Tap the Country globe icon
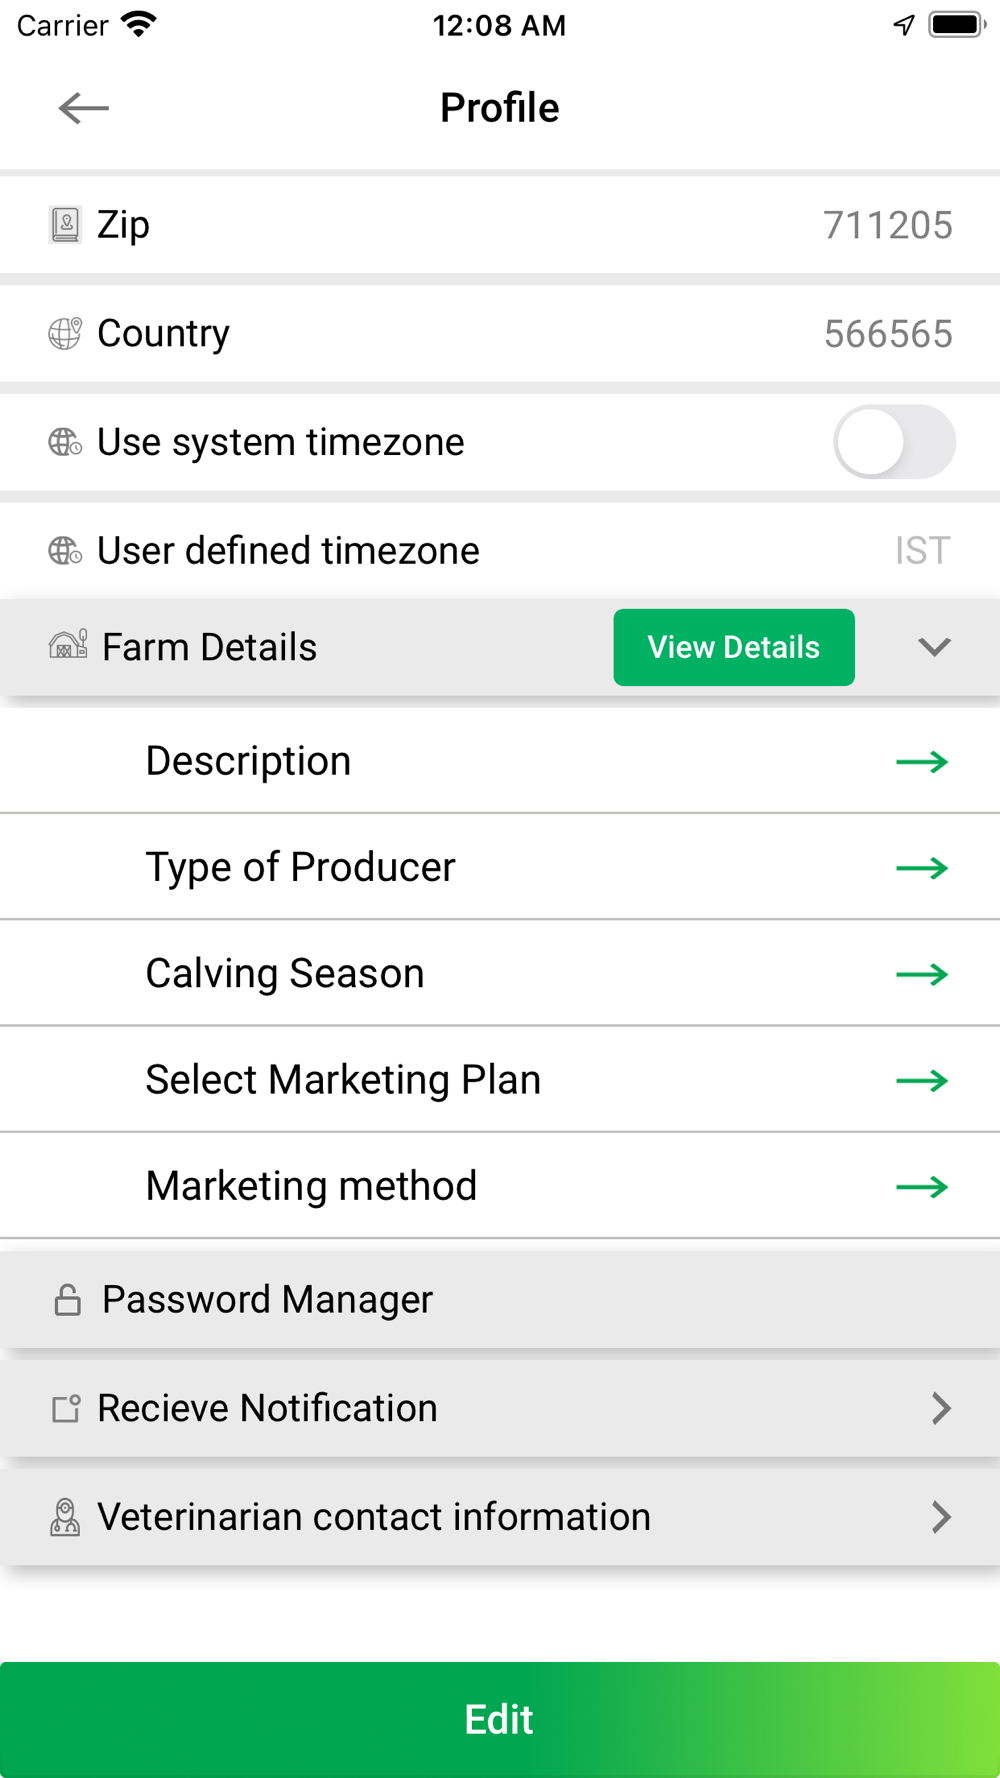The image size is (1000, 1778). (65, 333)
